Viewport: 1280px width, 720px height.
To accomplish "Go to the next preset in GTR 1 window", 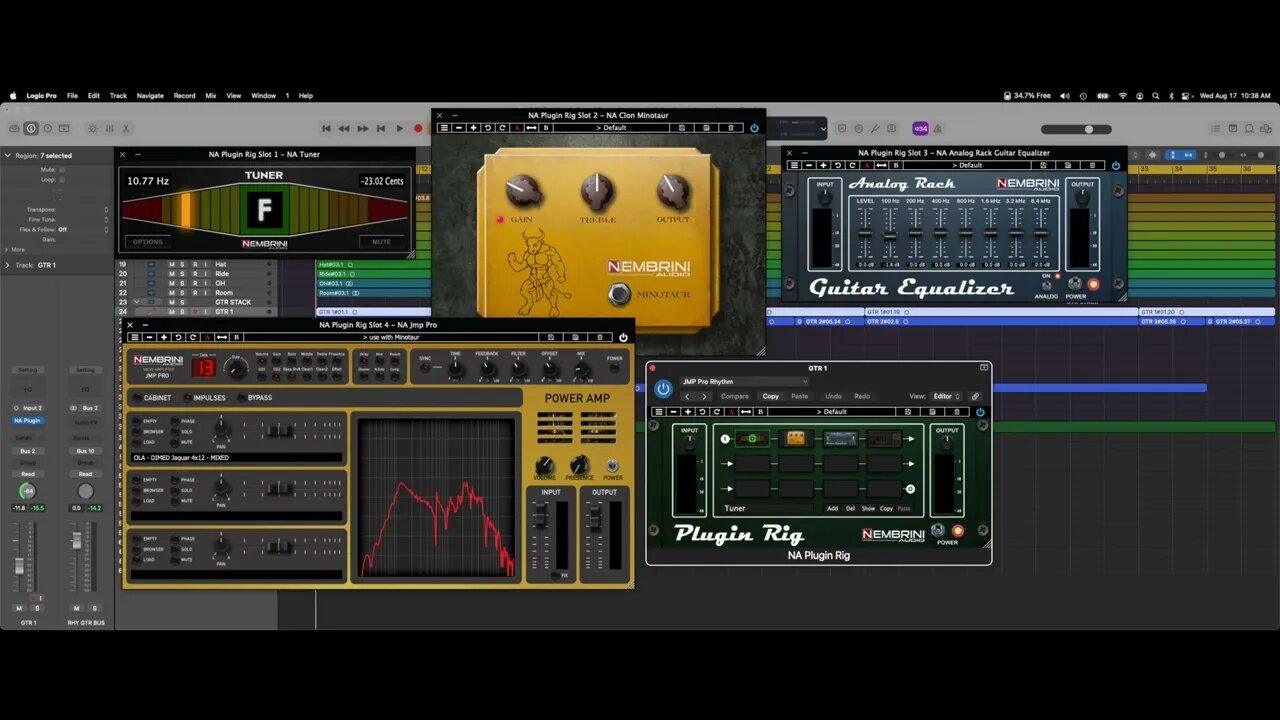I will point(704,396).
